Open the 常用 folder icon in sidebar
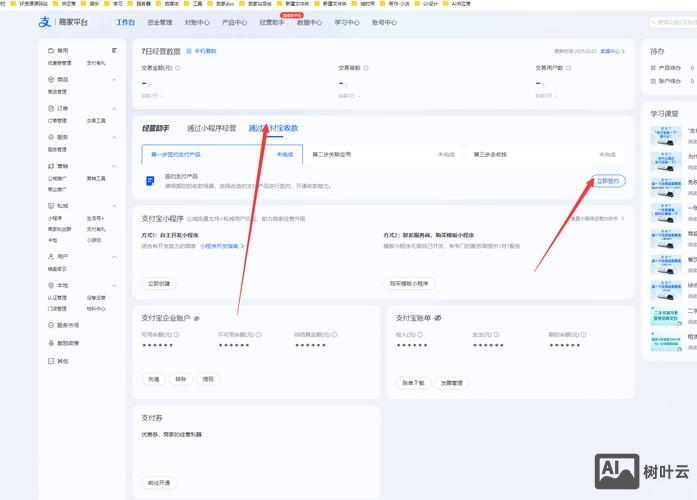697x500 pixels. point(51,51)
